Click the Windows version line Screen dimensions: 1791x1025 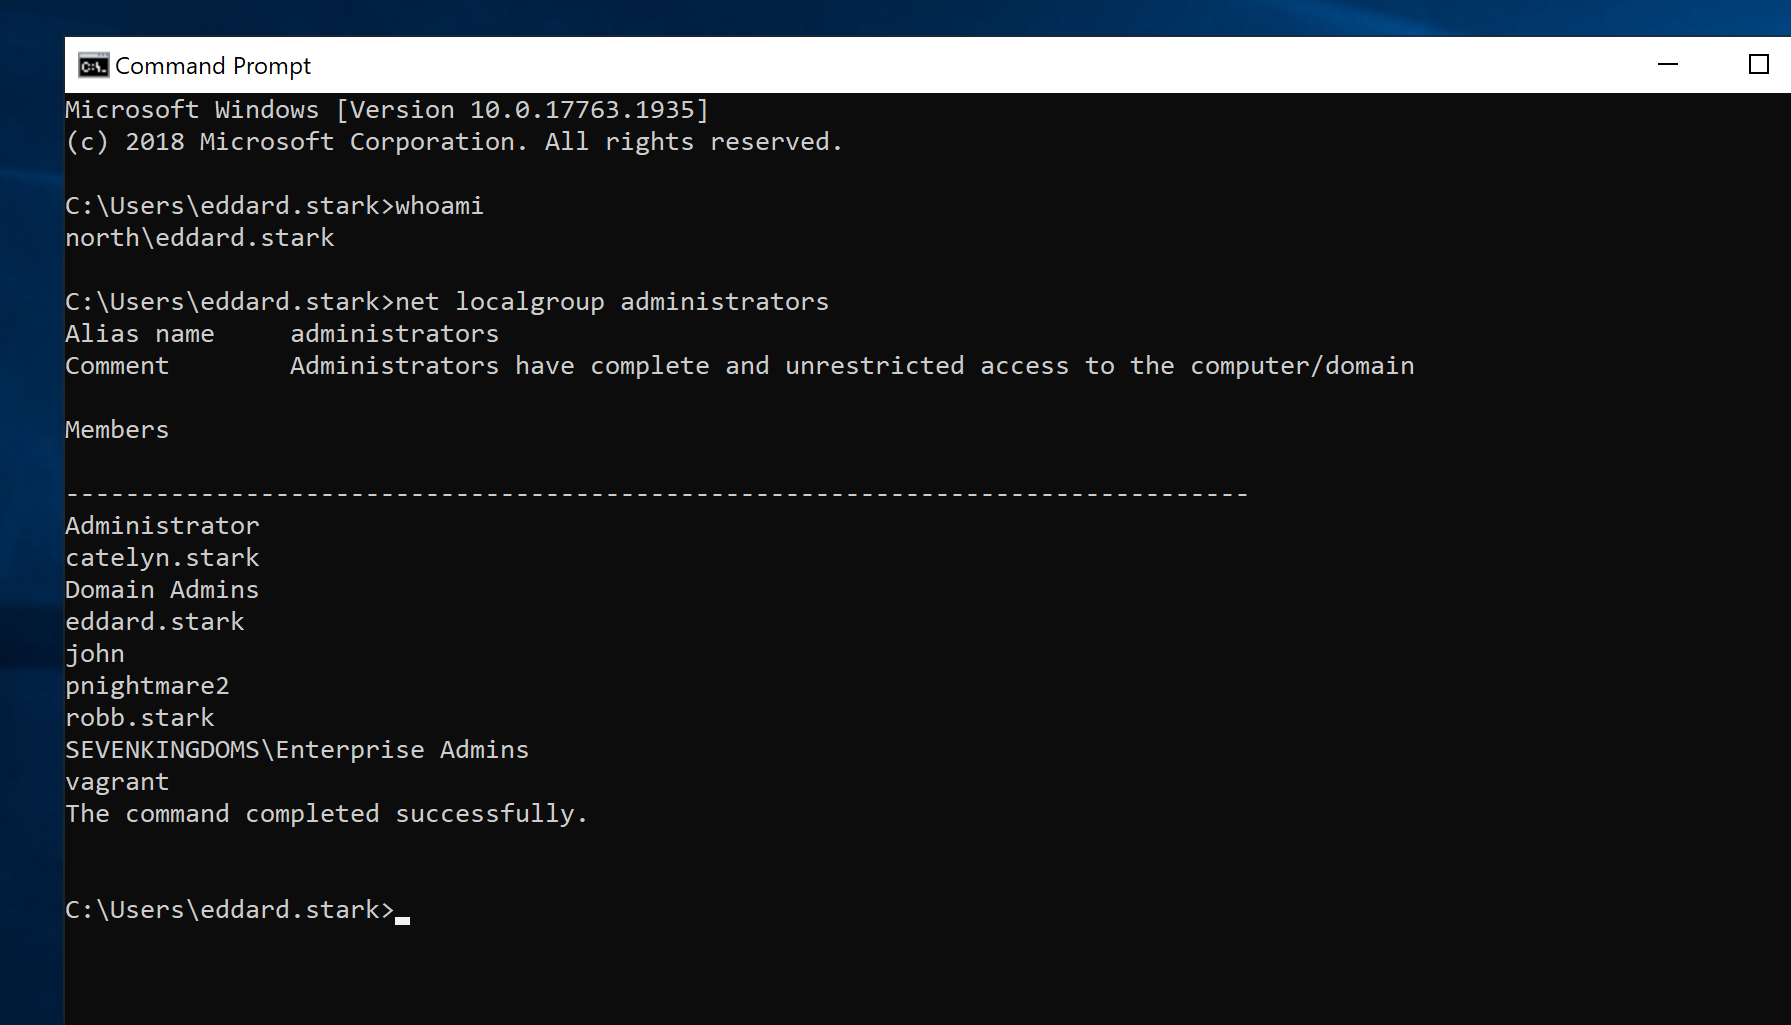[x=387, y=110]
